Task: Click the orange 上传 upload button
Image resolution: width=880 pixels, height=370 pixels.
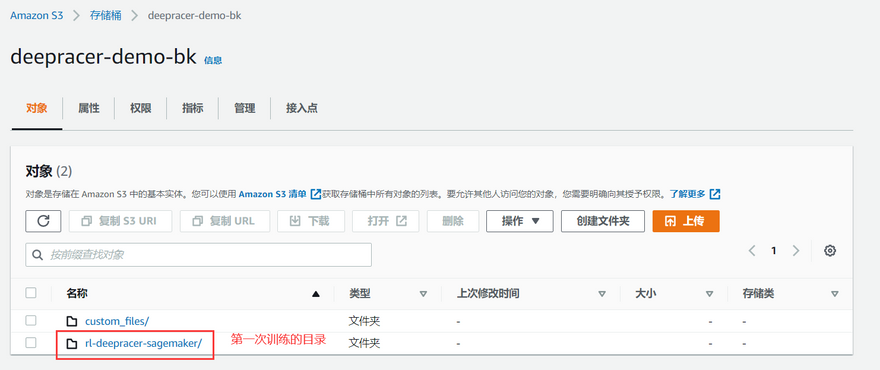Action: click(x=686, y=221)
